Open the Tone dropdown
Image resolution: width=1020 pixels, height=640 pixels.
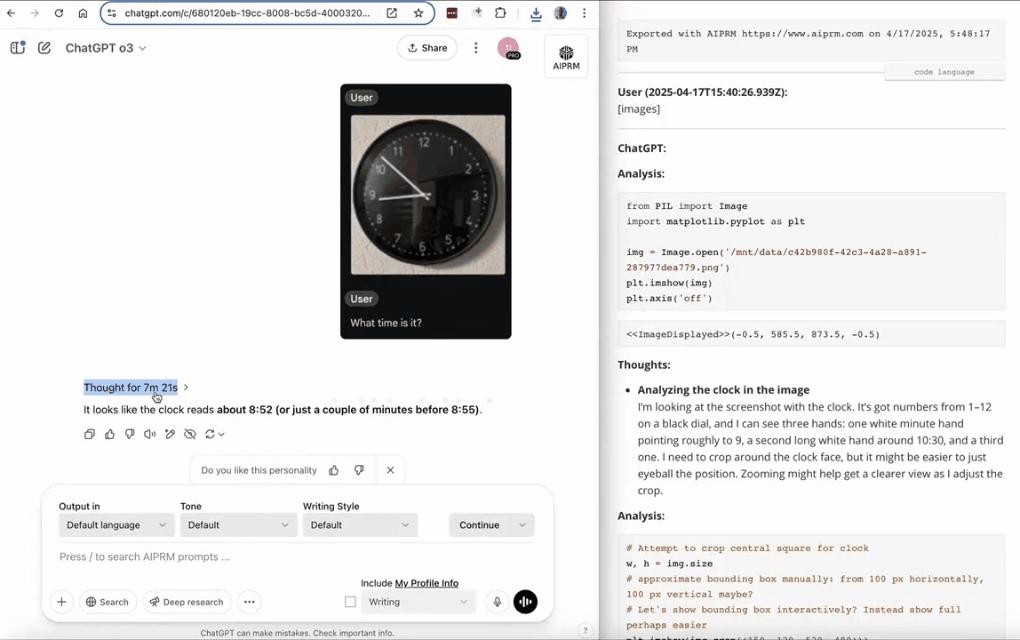pos(238,525)
